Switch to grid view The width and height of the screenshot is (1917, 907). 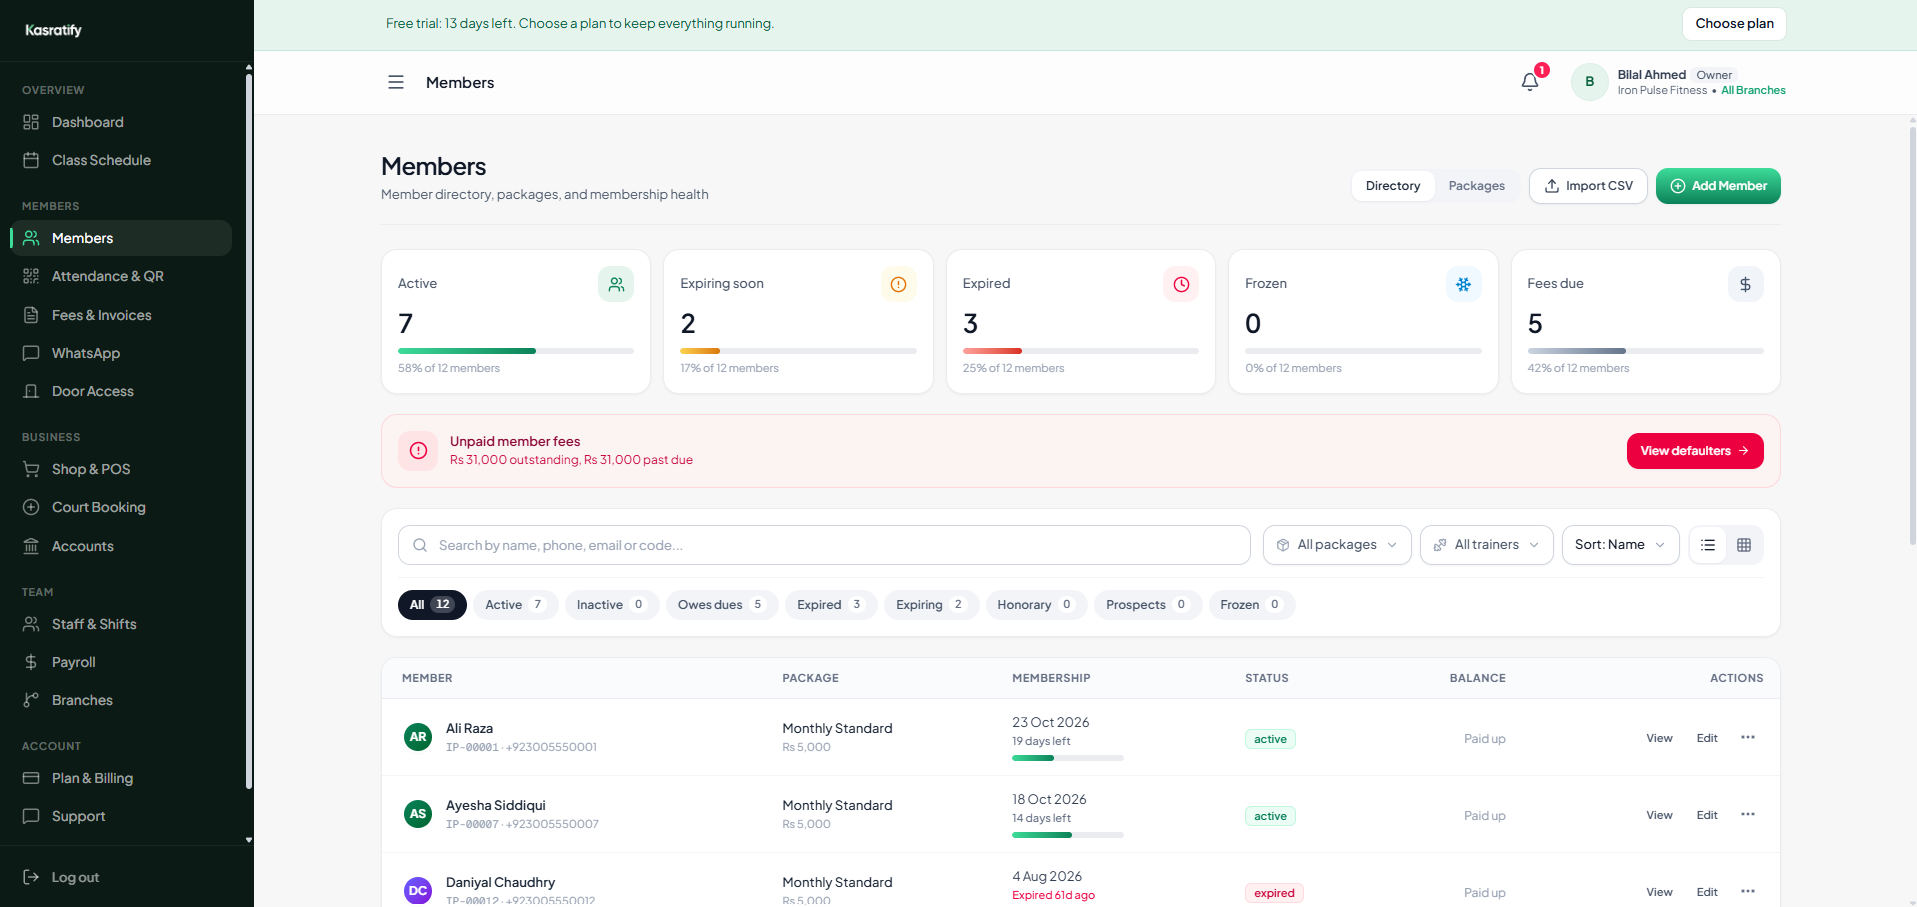(x=1744, y=545)
